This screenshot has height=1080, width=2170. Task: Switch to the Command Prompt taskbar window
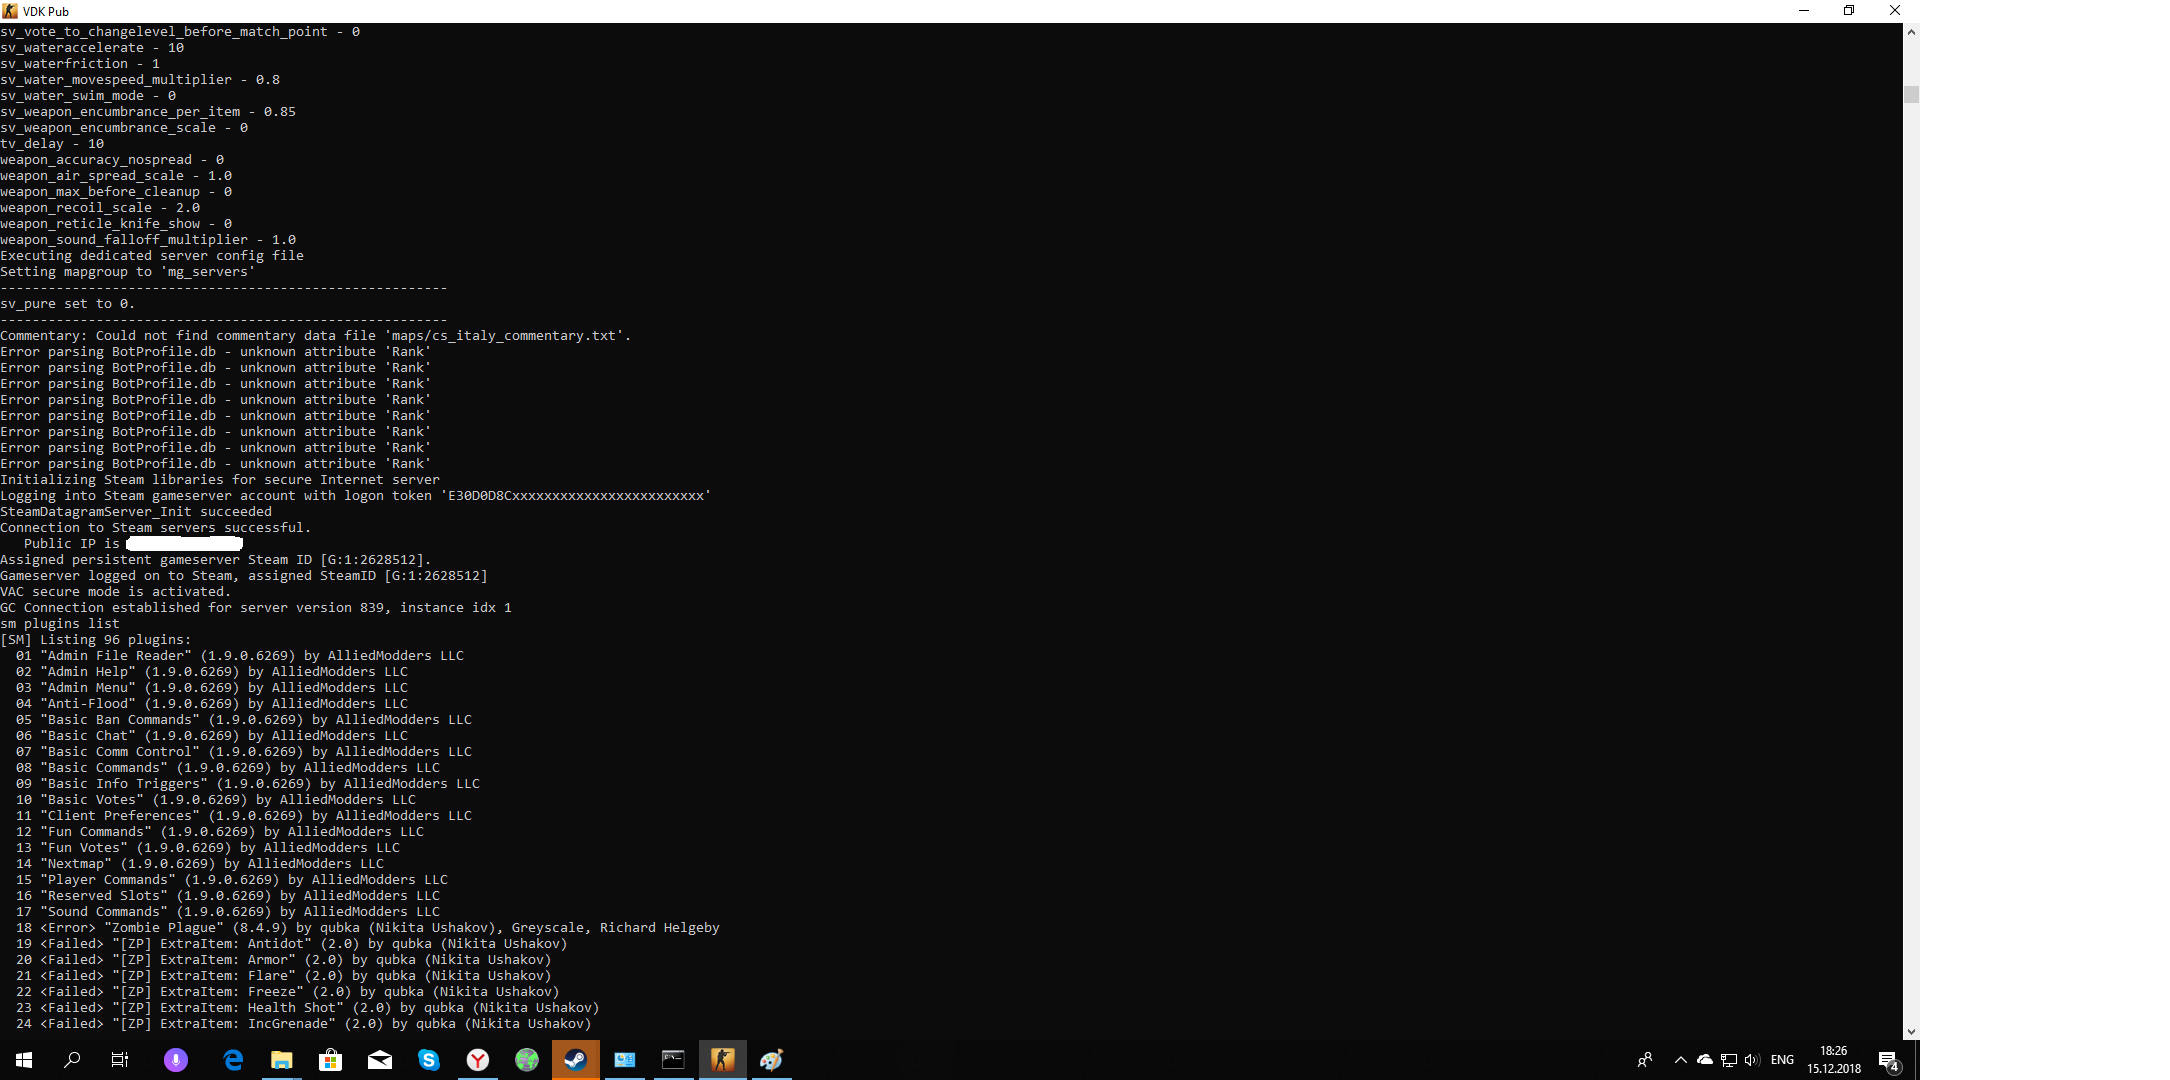coord(674,1060)
